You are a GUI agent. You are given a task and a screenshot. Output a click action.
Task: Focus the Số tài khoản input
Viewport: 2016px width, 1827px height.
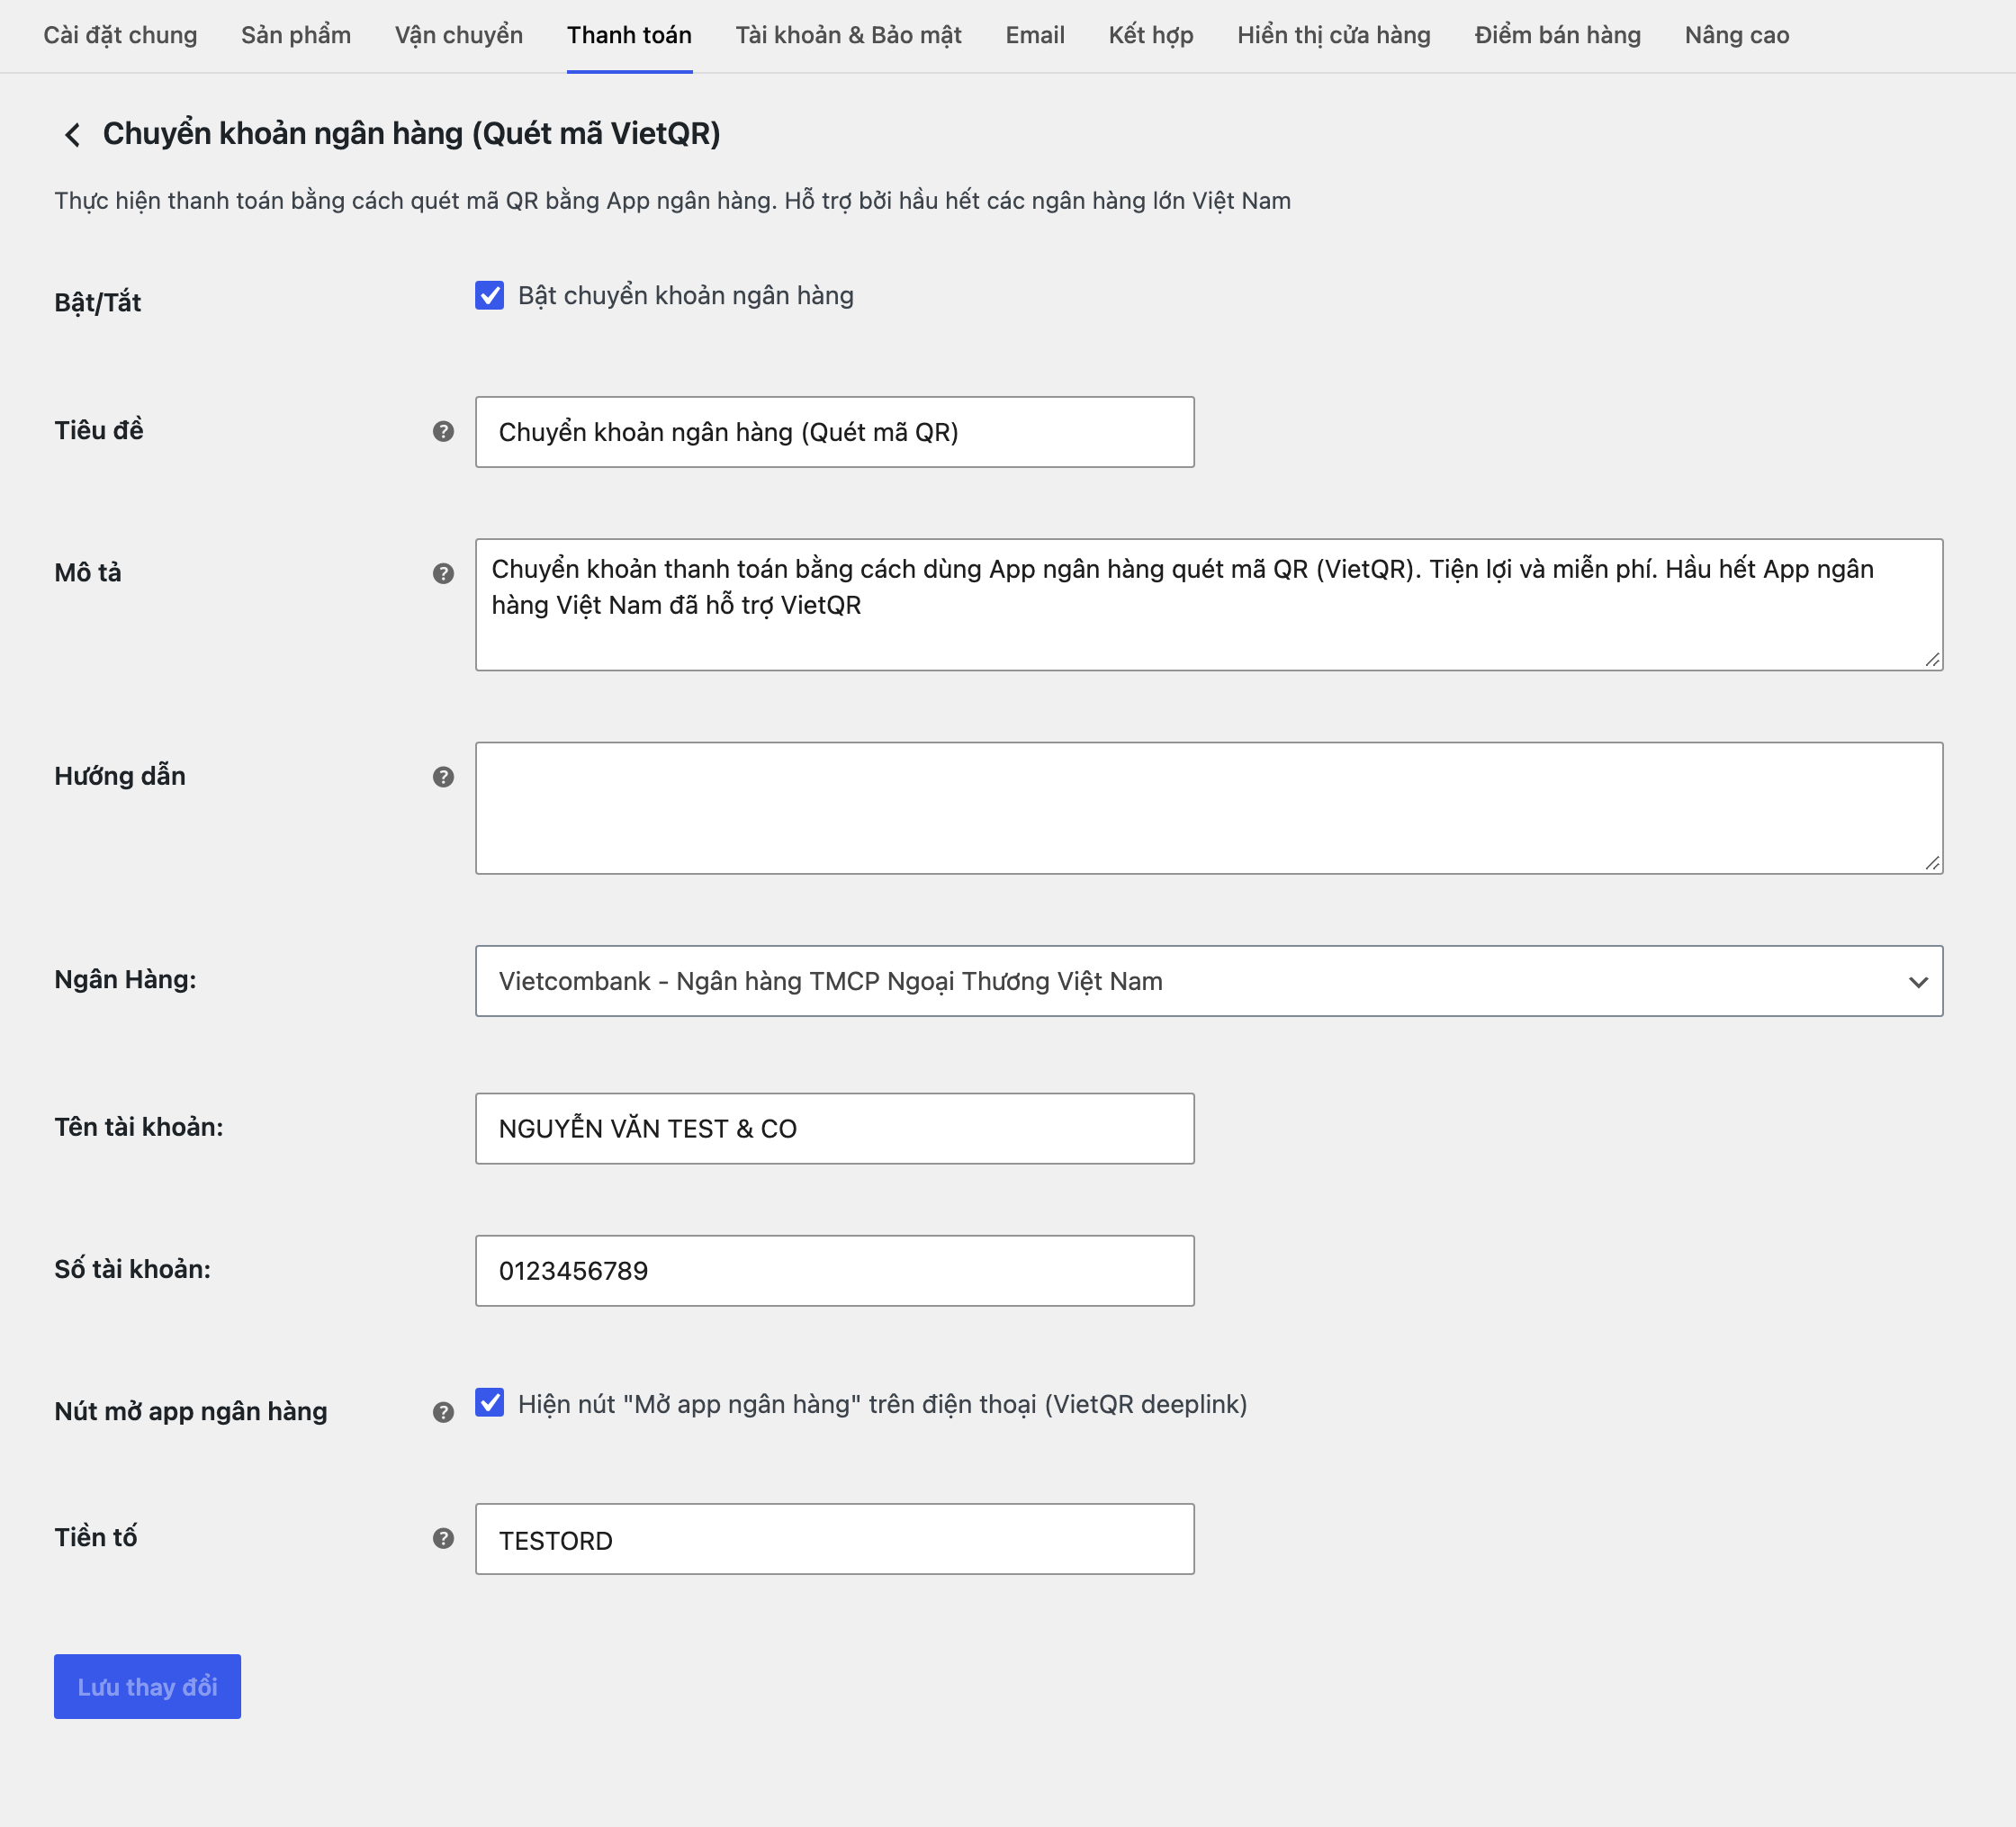835,1270
